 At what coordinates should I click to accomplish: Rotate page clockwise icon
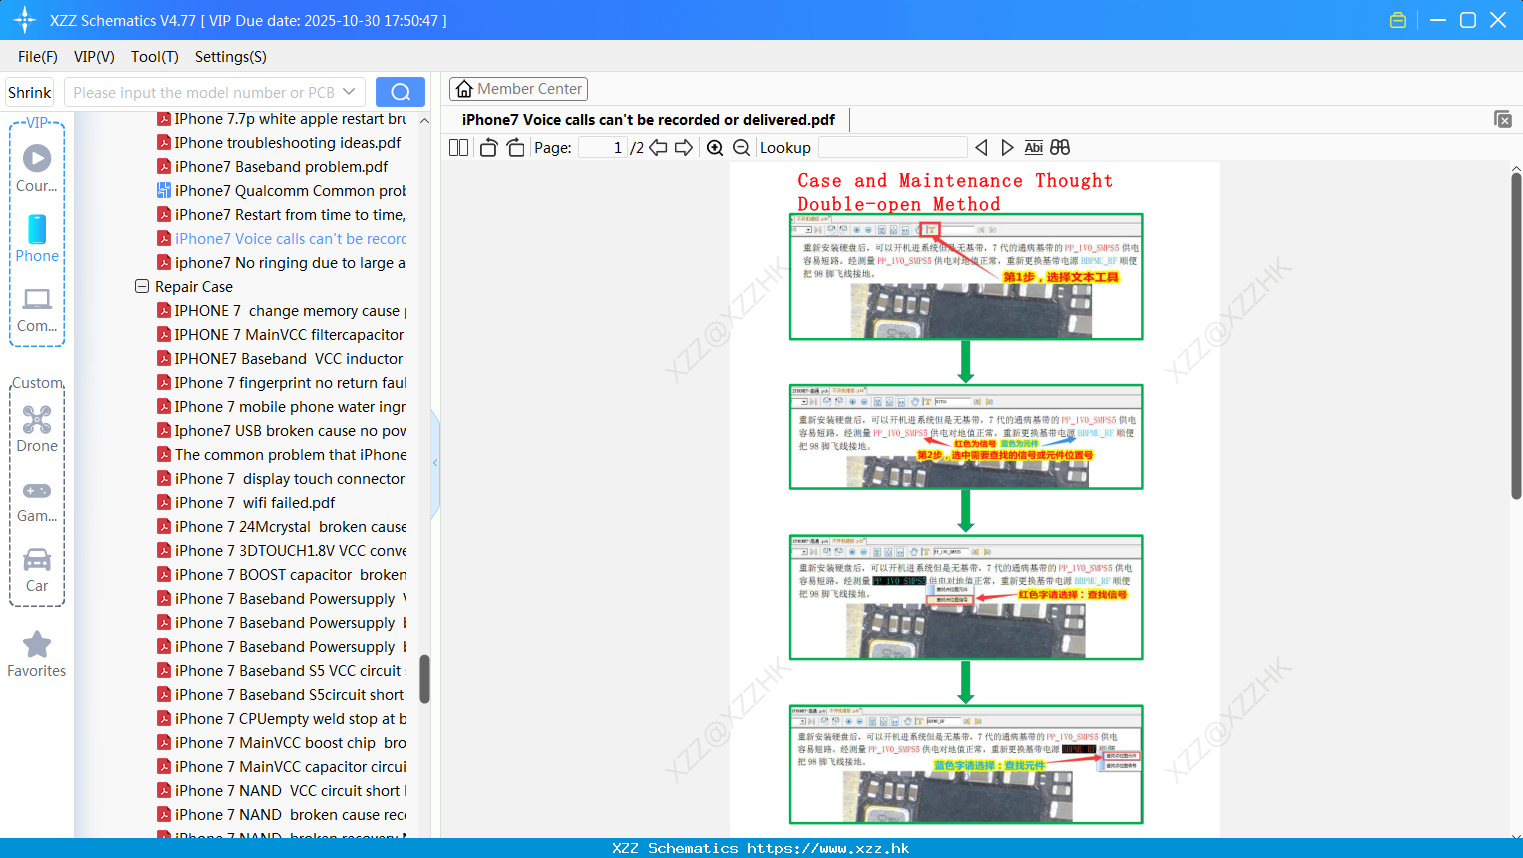click(x=516, y=148)
